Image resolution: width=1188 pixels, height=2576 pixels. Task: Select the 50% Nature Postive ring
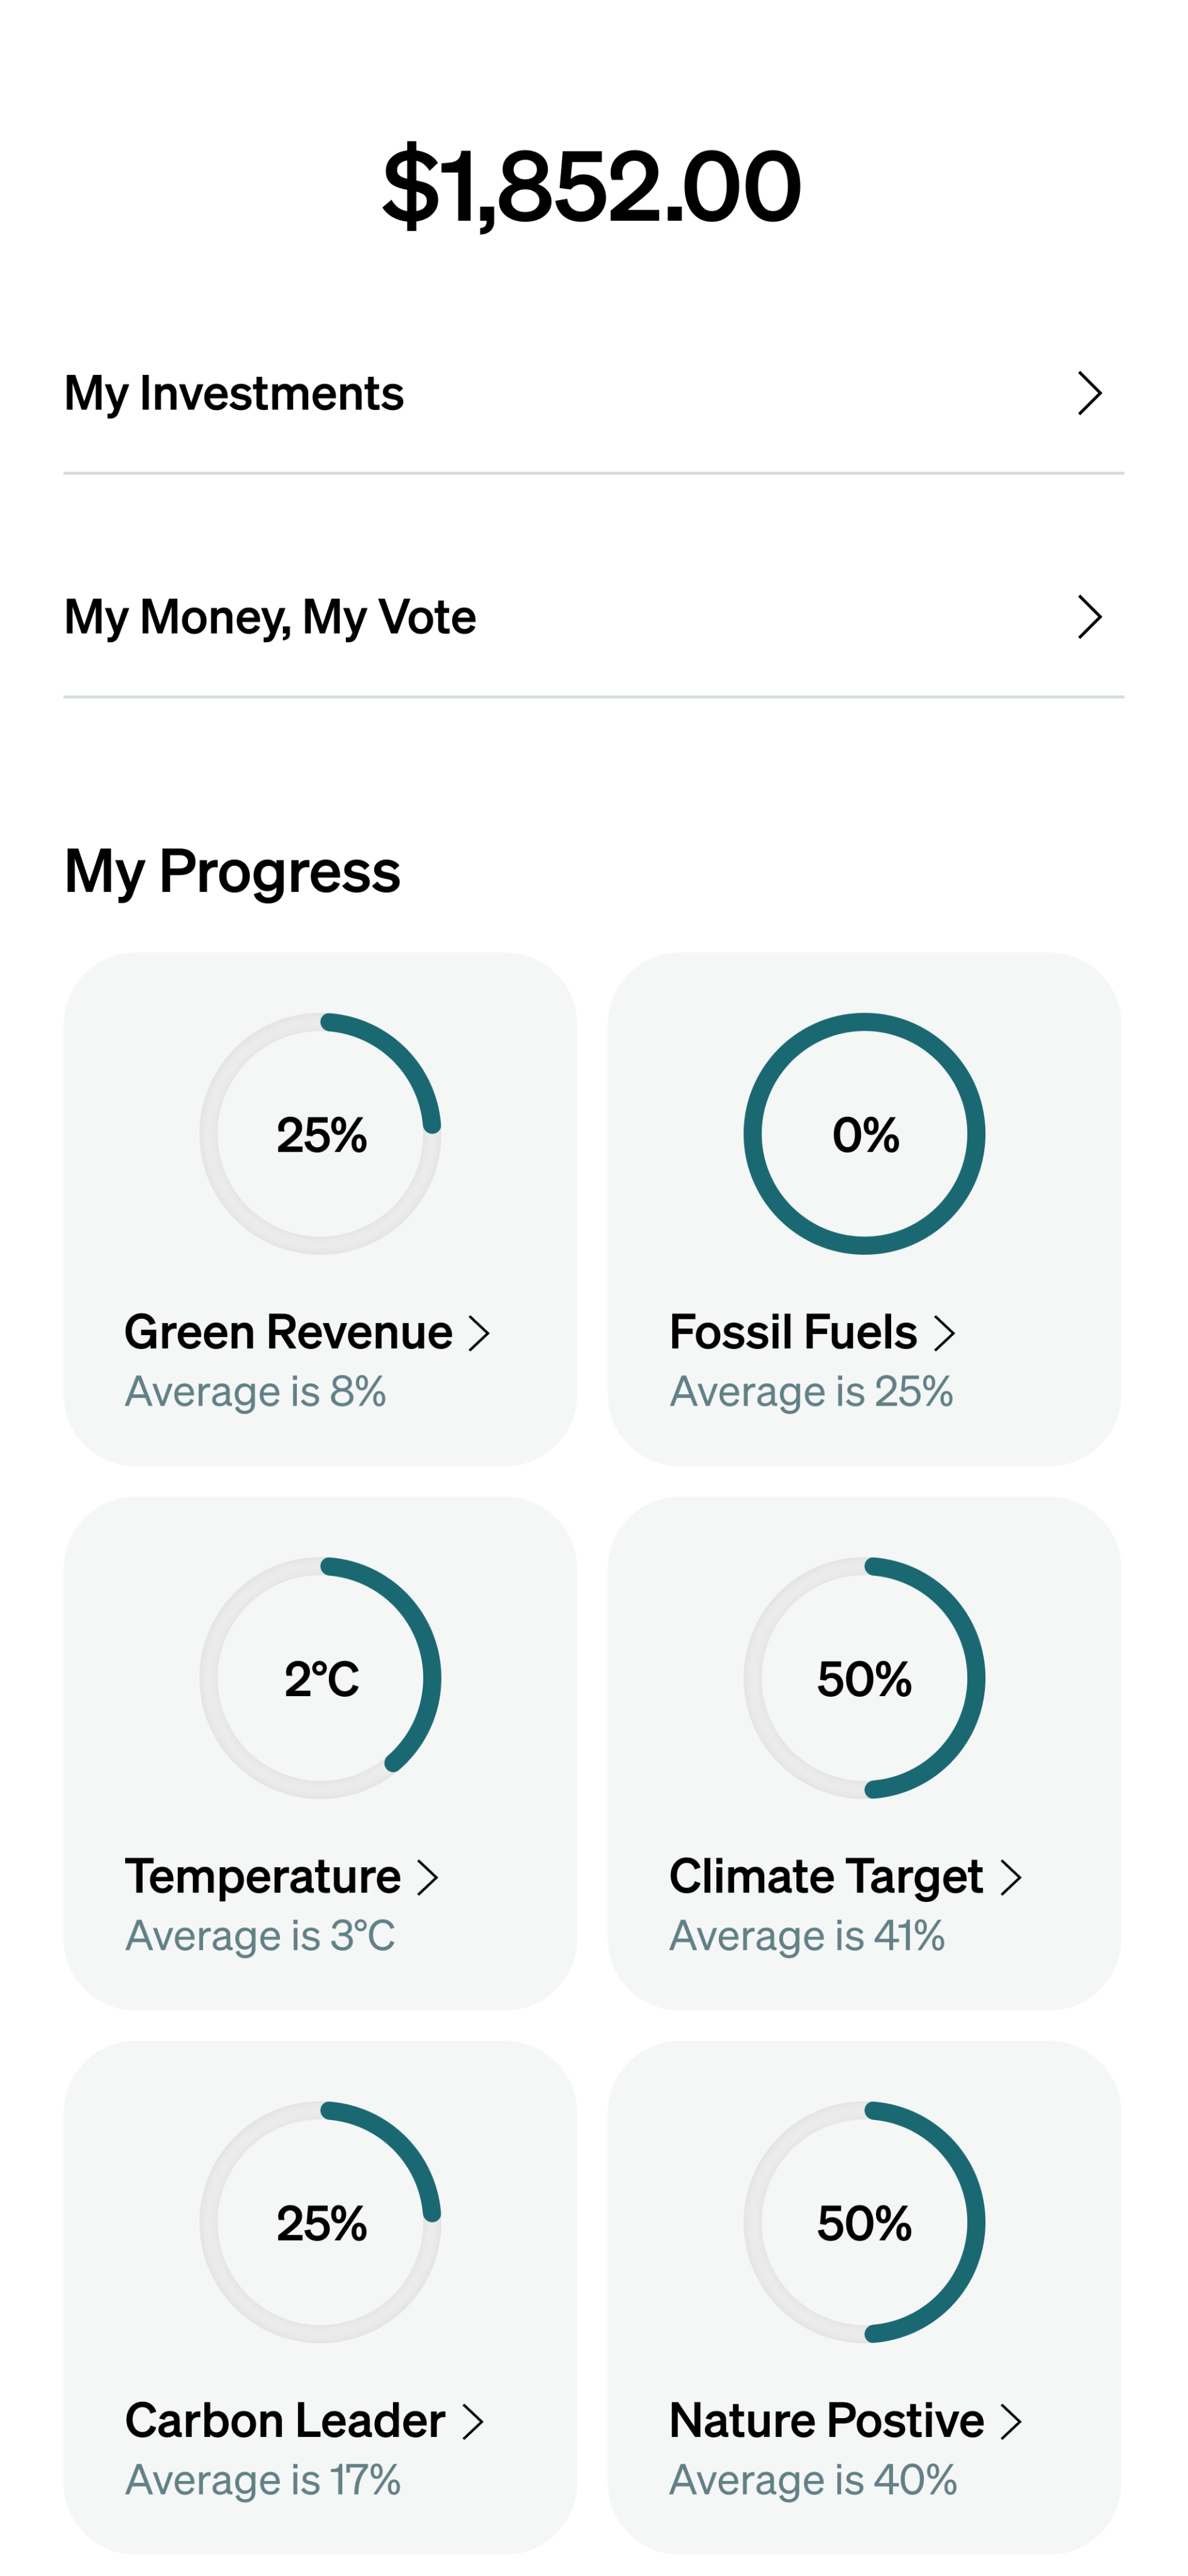(864, 2222)
